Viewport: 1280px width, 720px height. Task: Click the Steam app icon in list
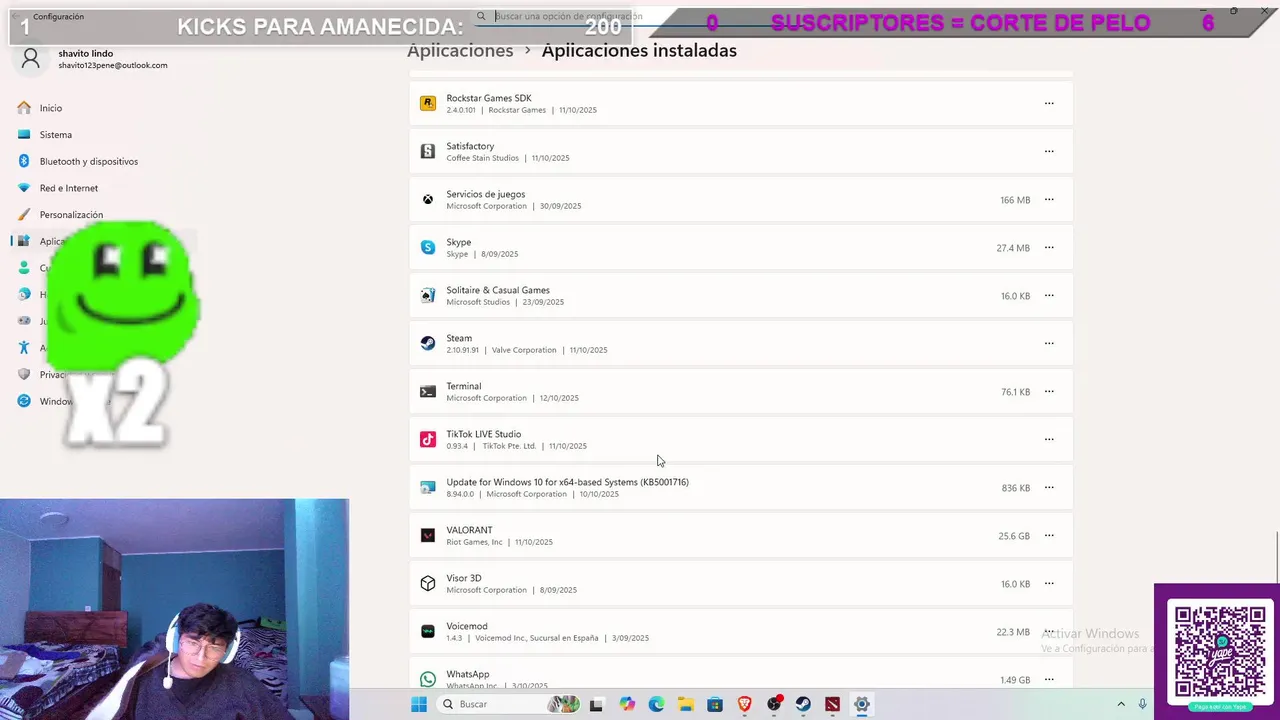pos(428,343)
